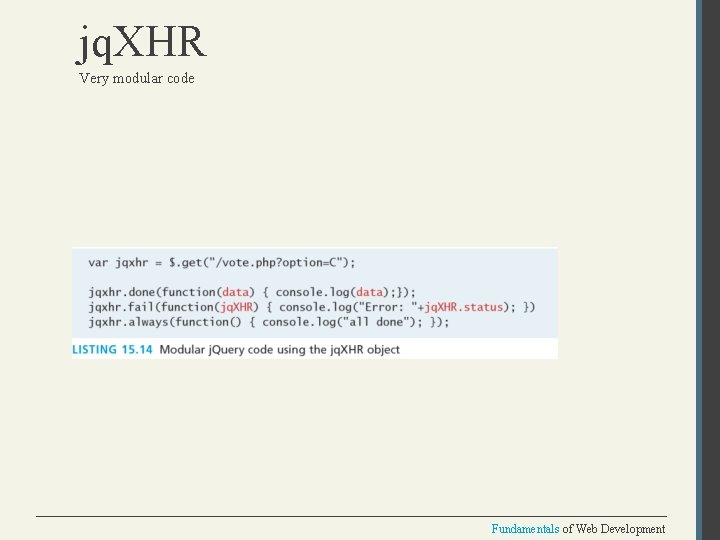The image size is (720, 540).
Task: Click the 'LISTING 15.14' label
Action: (112, 349)
